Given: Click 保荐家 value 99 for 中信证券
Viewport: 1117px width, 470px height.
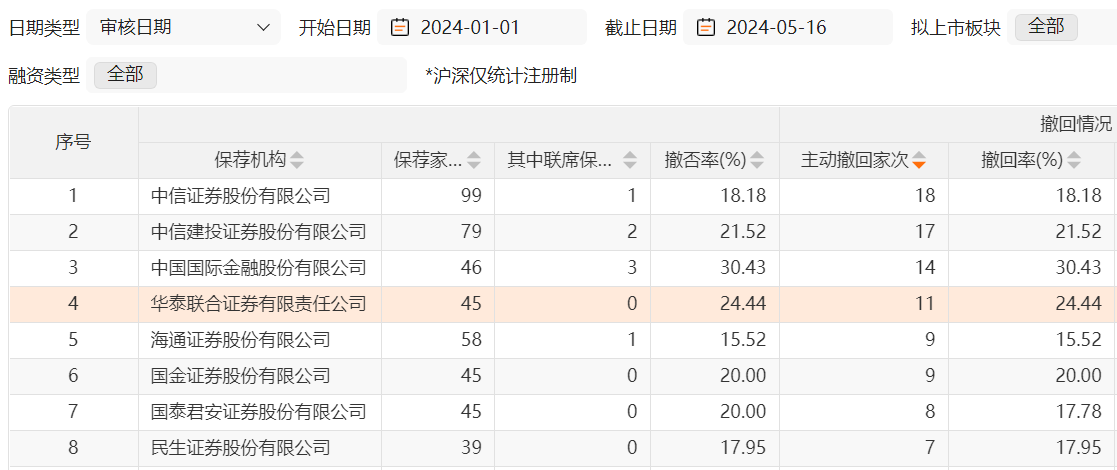Looking at the screenshot, I should [x=471, y=196].
